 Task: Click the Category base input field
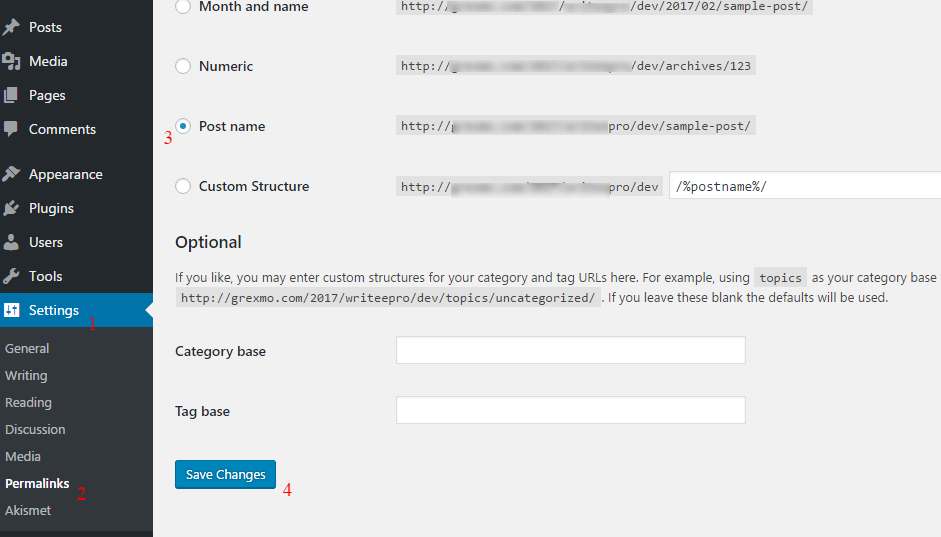pyautogui.click(x=571, y=350)
